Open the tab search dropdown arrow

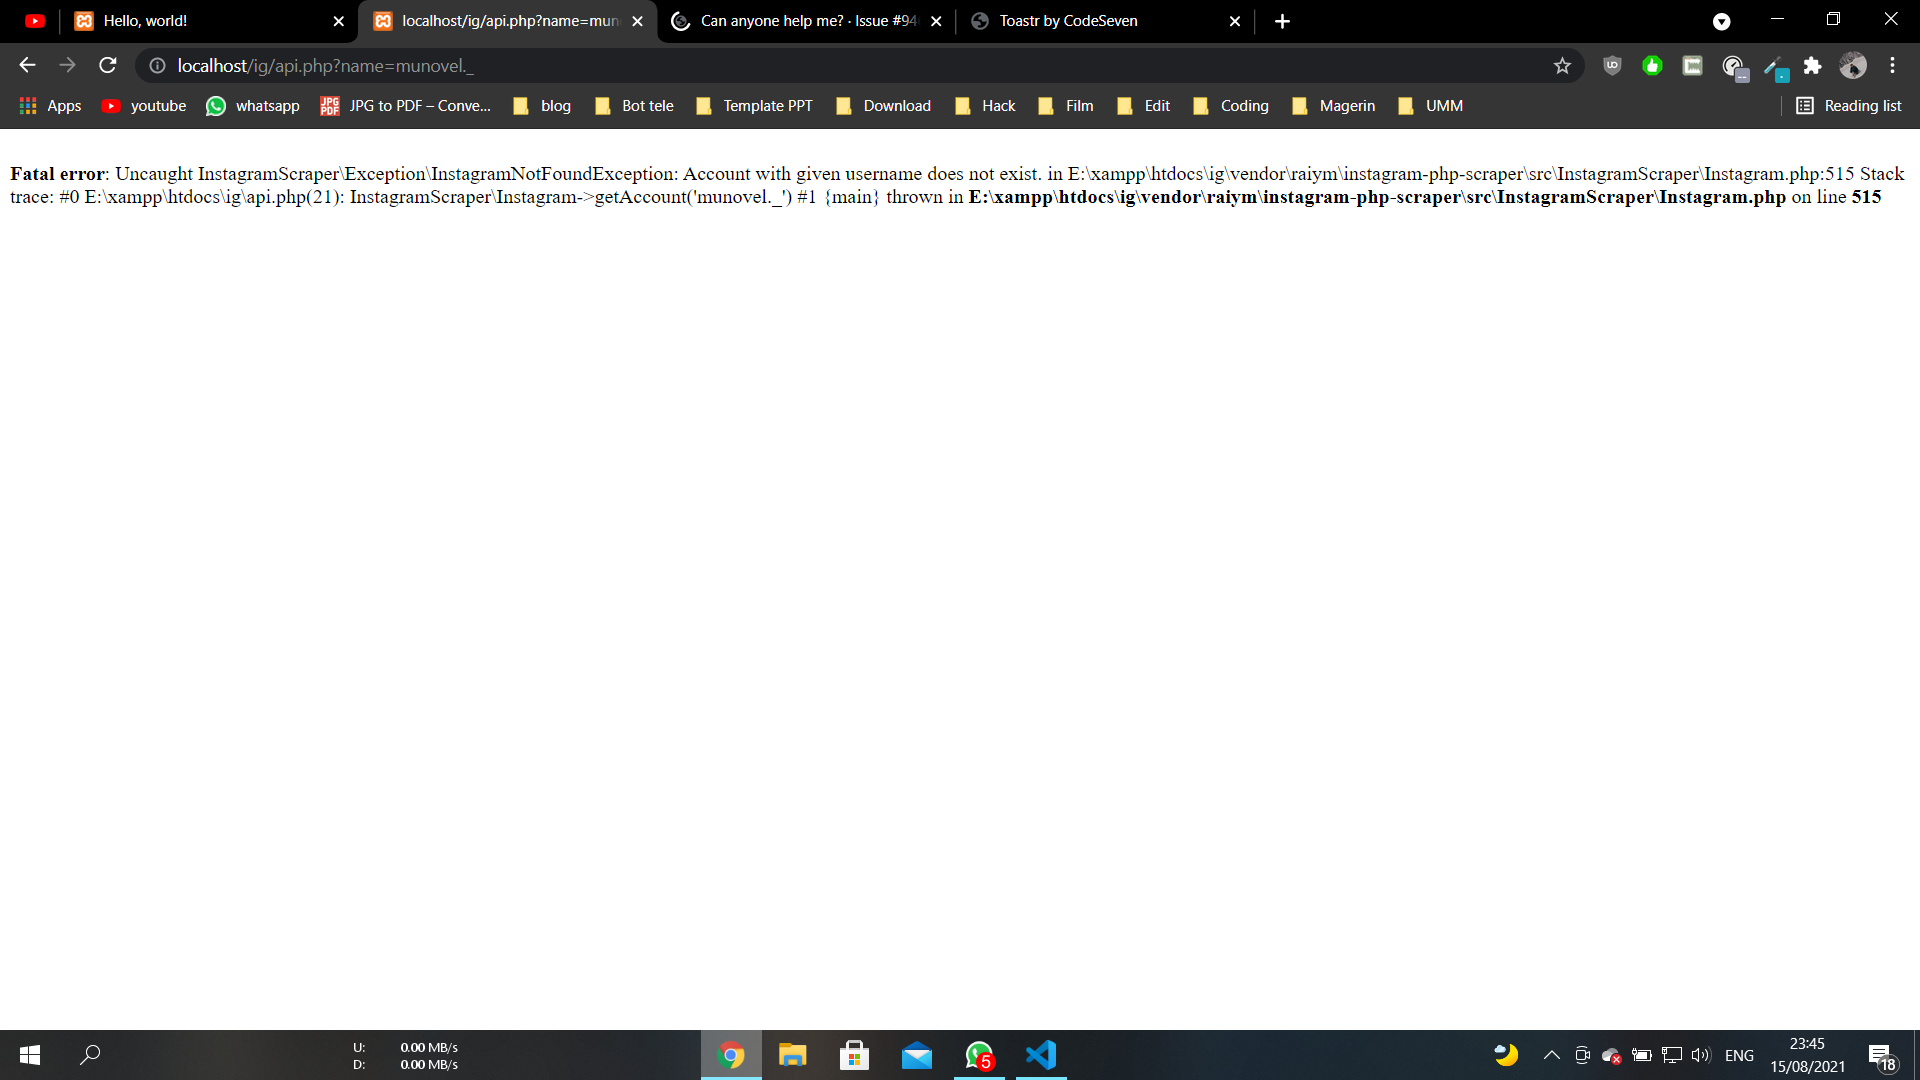coord(1721,21)
